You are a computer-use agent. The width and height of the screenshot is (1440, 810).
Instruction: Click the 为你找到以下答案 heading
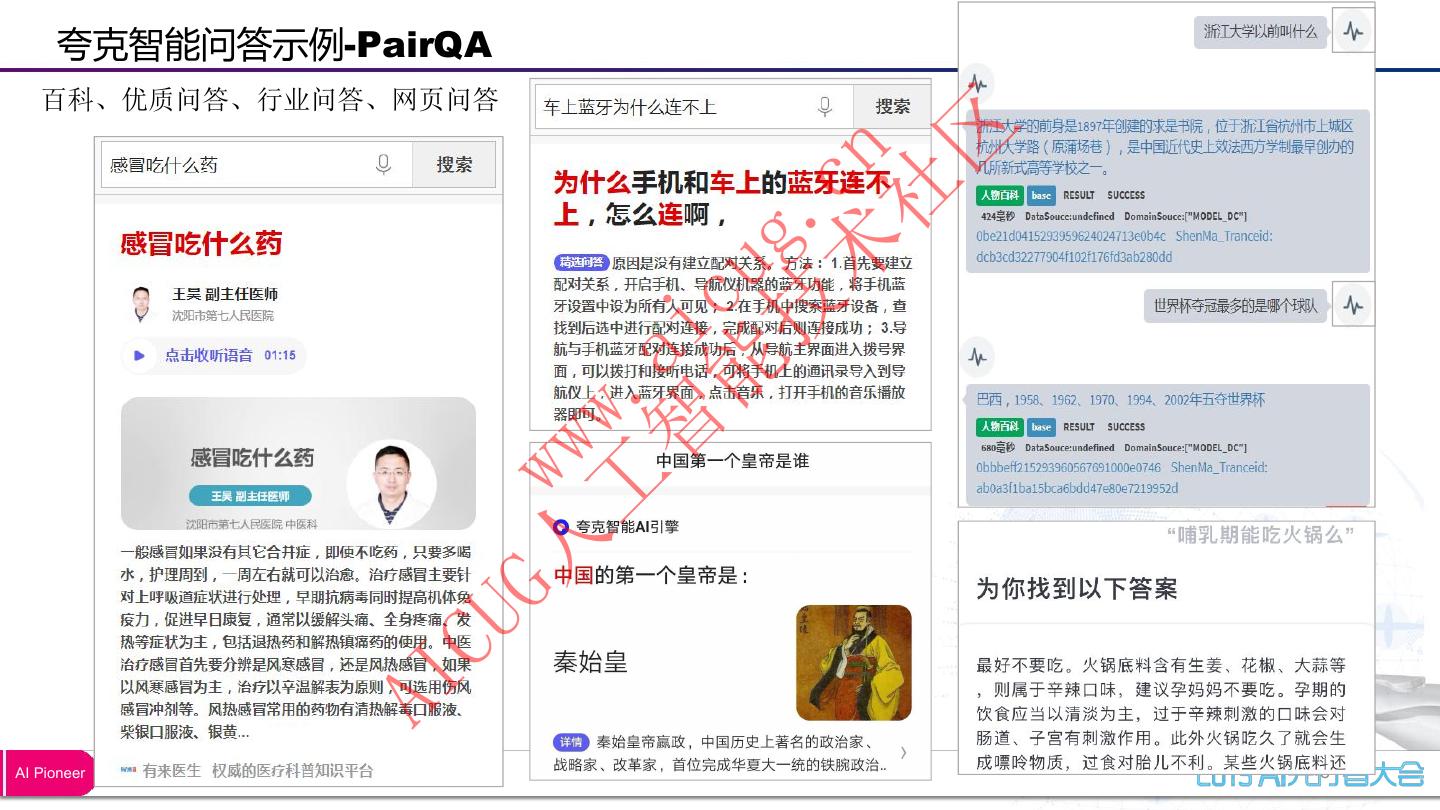tap(1077, 589)
